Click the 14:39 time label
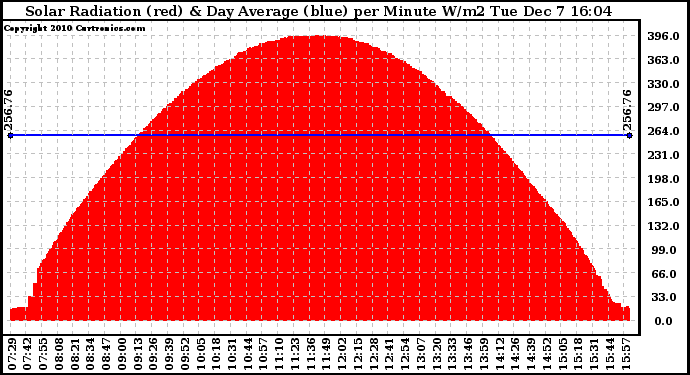This screenshot has width=690, height=375. pyautogui.click(x=531, y=354)
